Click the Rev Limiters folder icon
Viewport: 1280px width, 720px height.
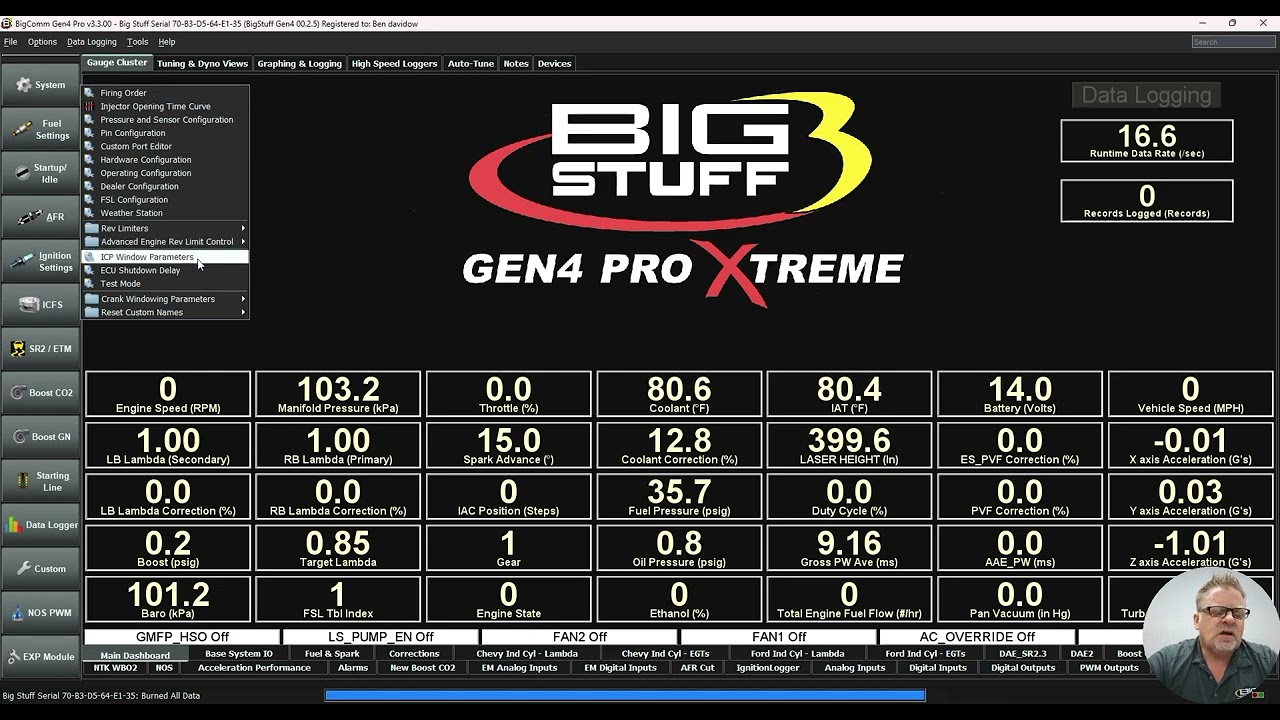tap(91, 228)
